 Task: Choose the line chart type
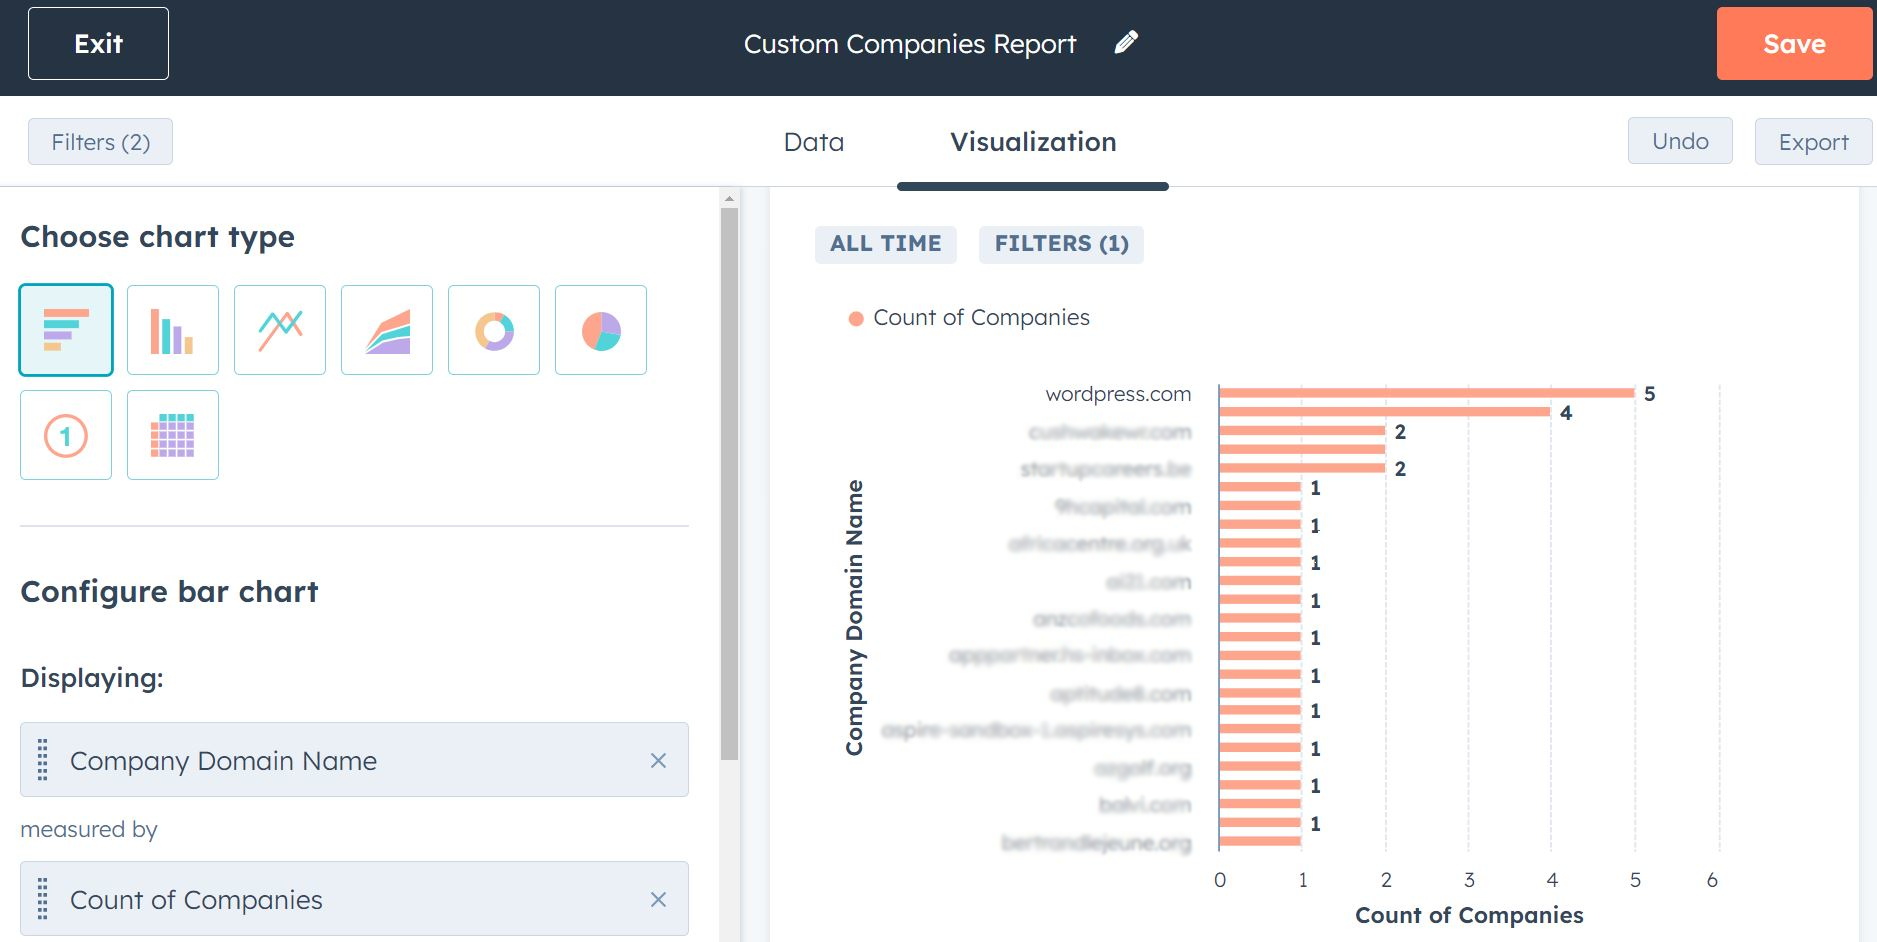coord(280,330)
